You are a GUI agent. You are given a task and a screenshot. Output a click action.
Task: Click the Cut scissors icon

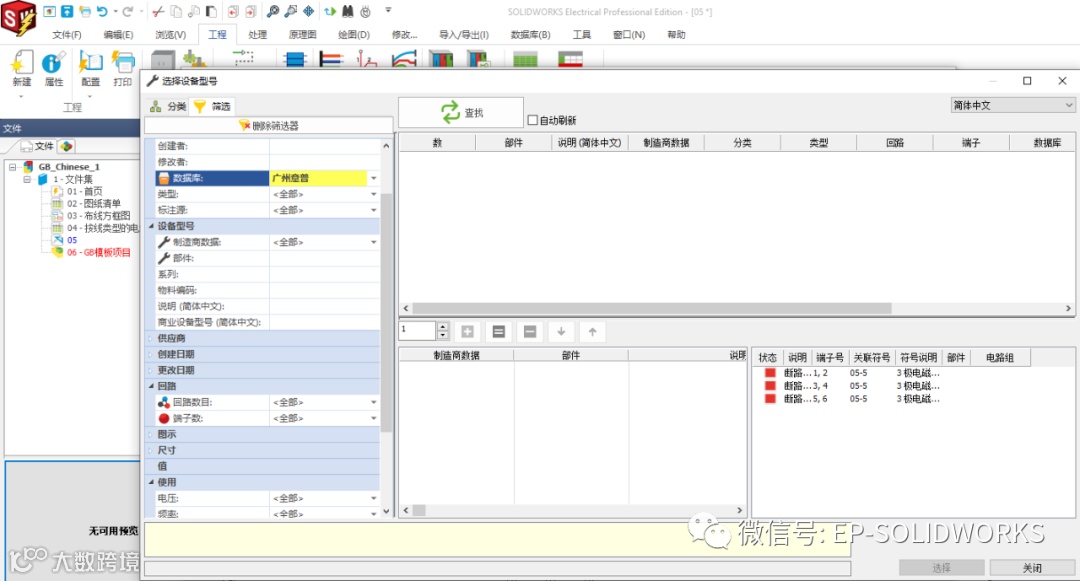pyautogui.click(x=158, y=11)
